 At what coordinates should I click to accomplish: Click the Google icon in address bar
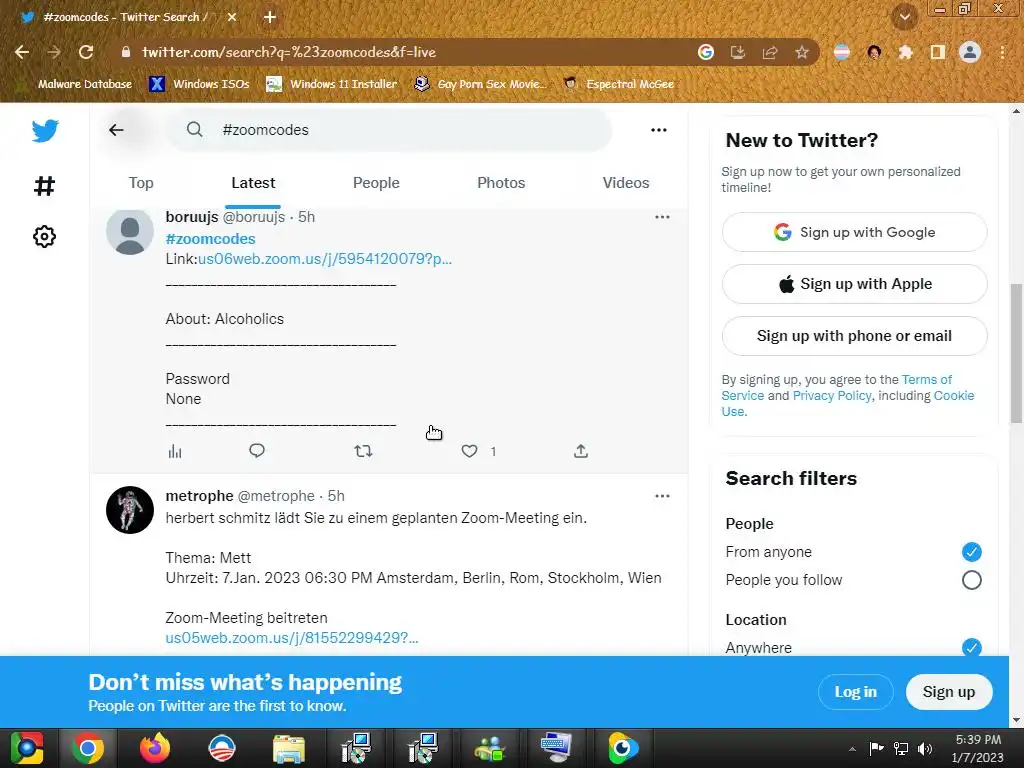pos(706,52)
